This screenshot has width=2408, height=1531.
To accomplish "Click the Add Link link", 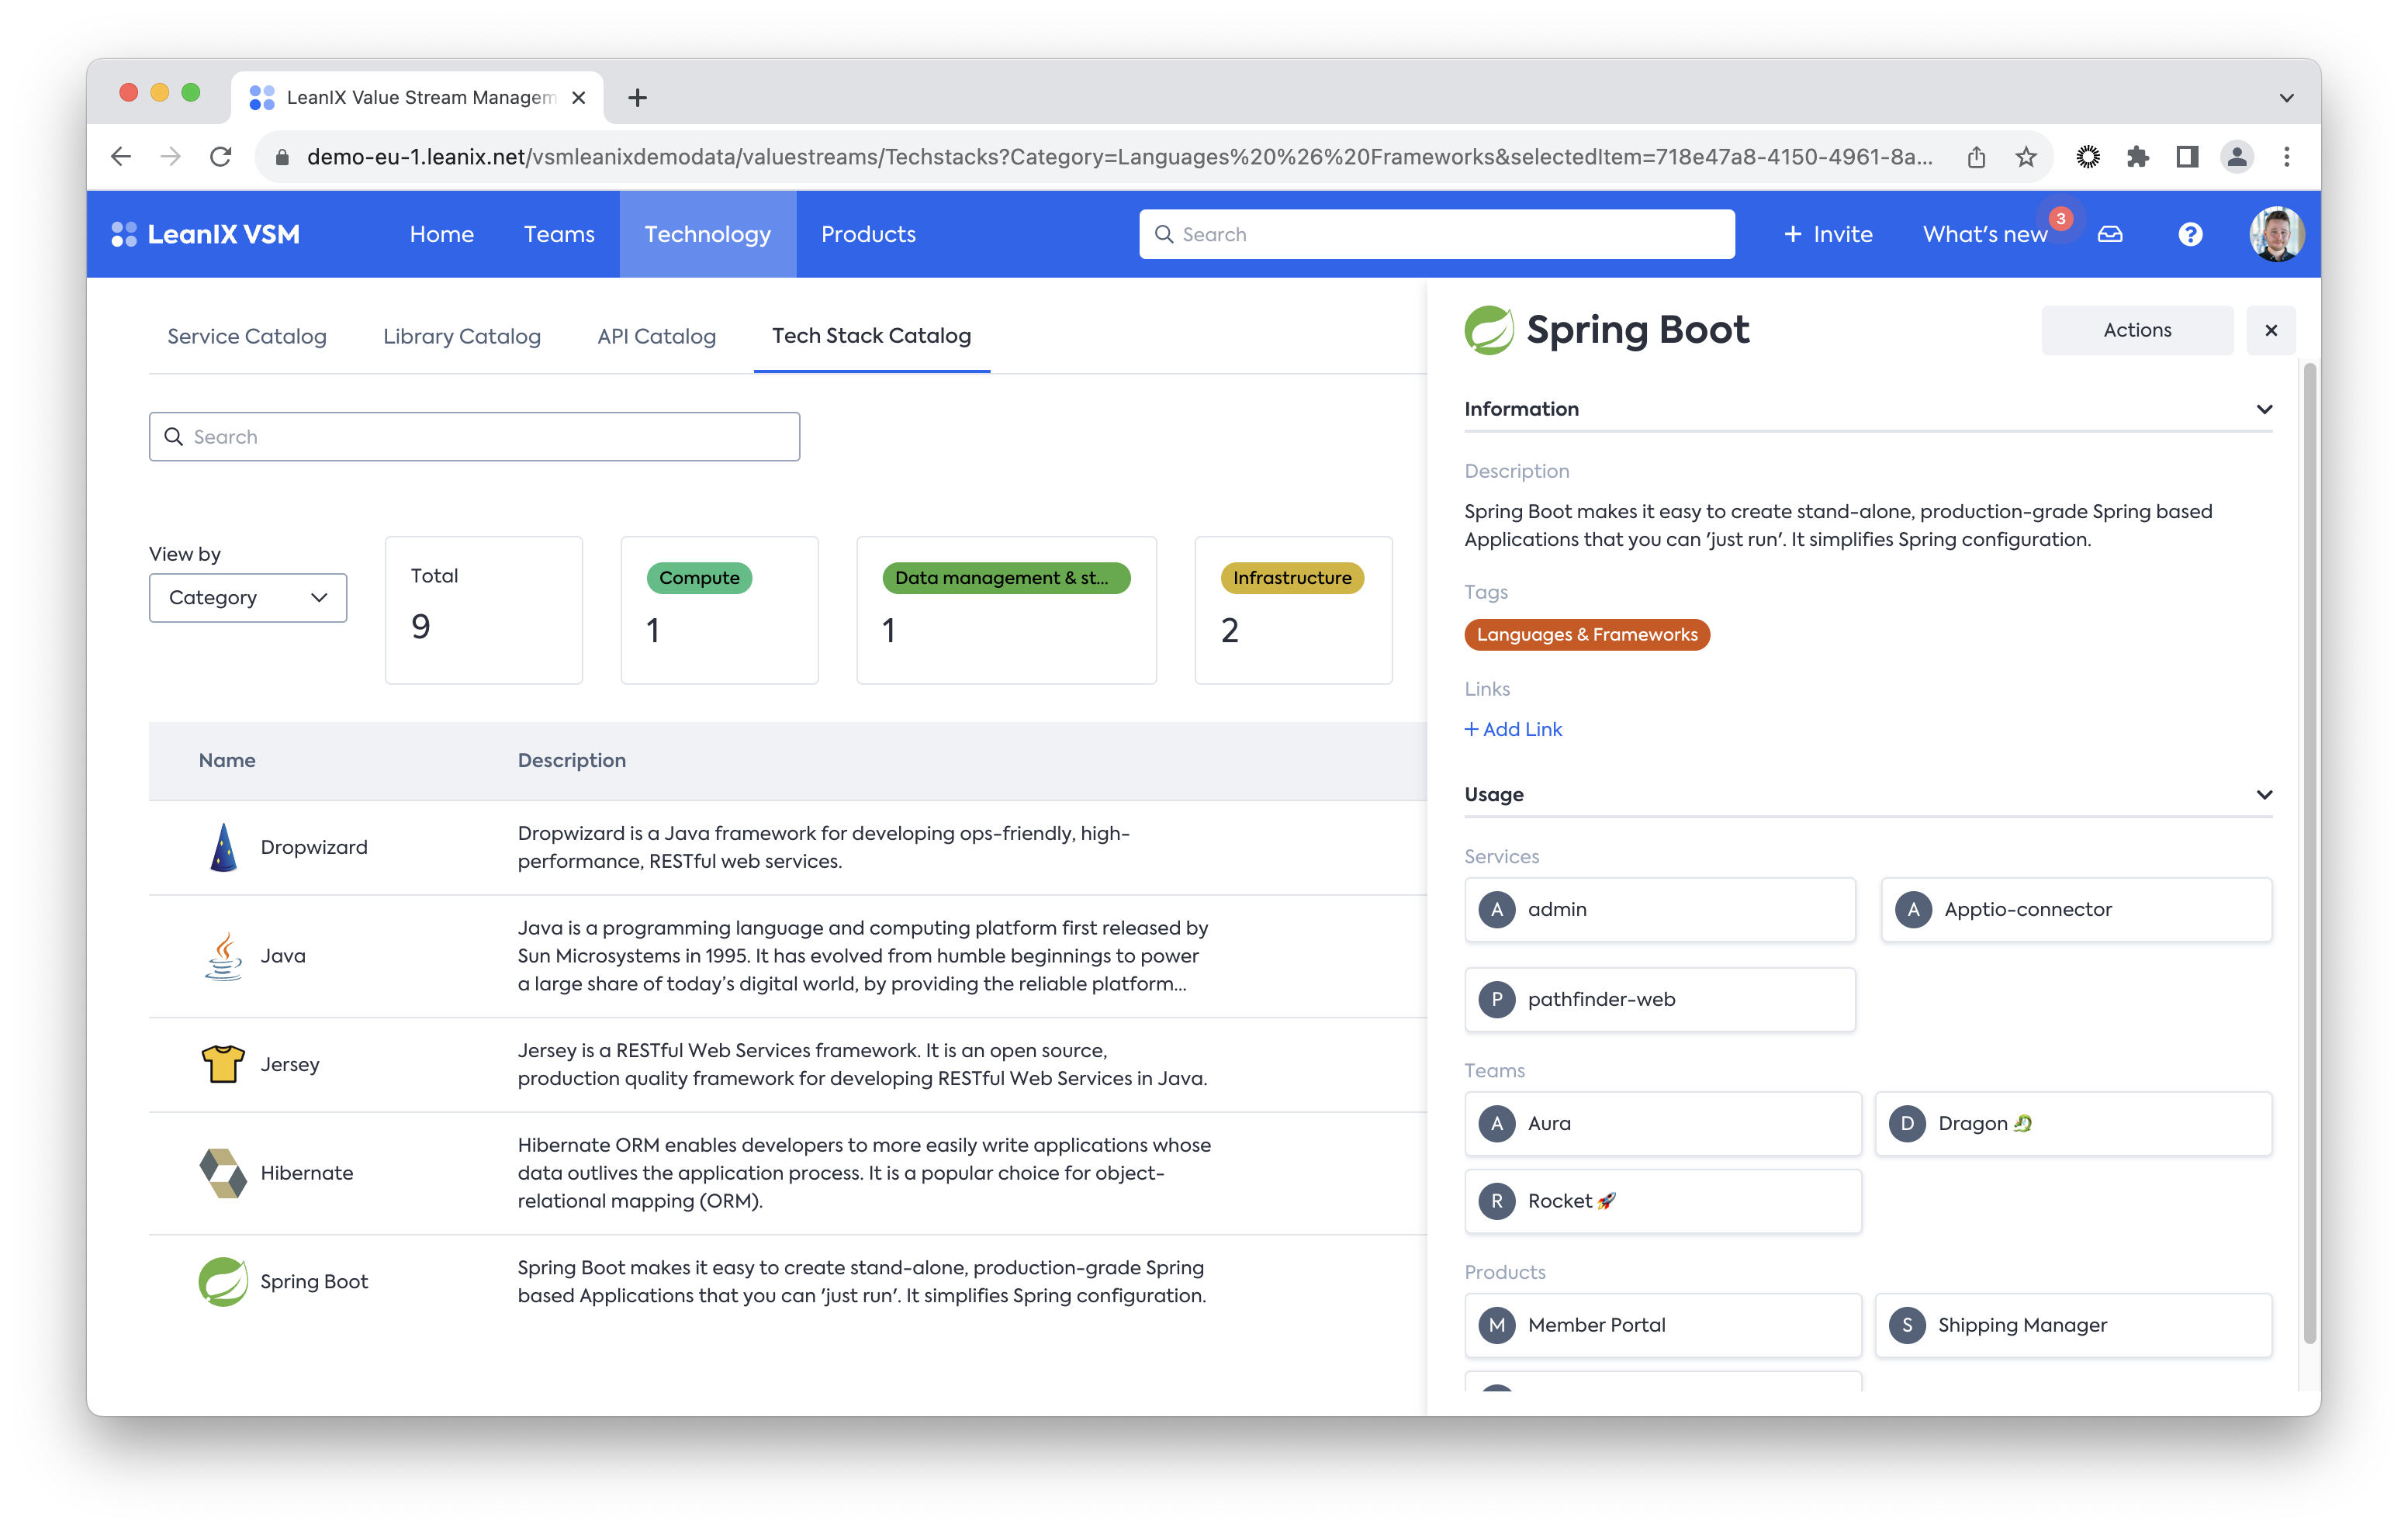I will pyautogui.click(x=1513, y=729).
